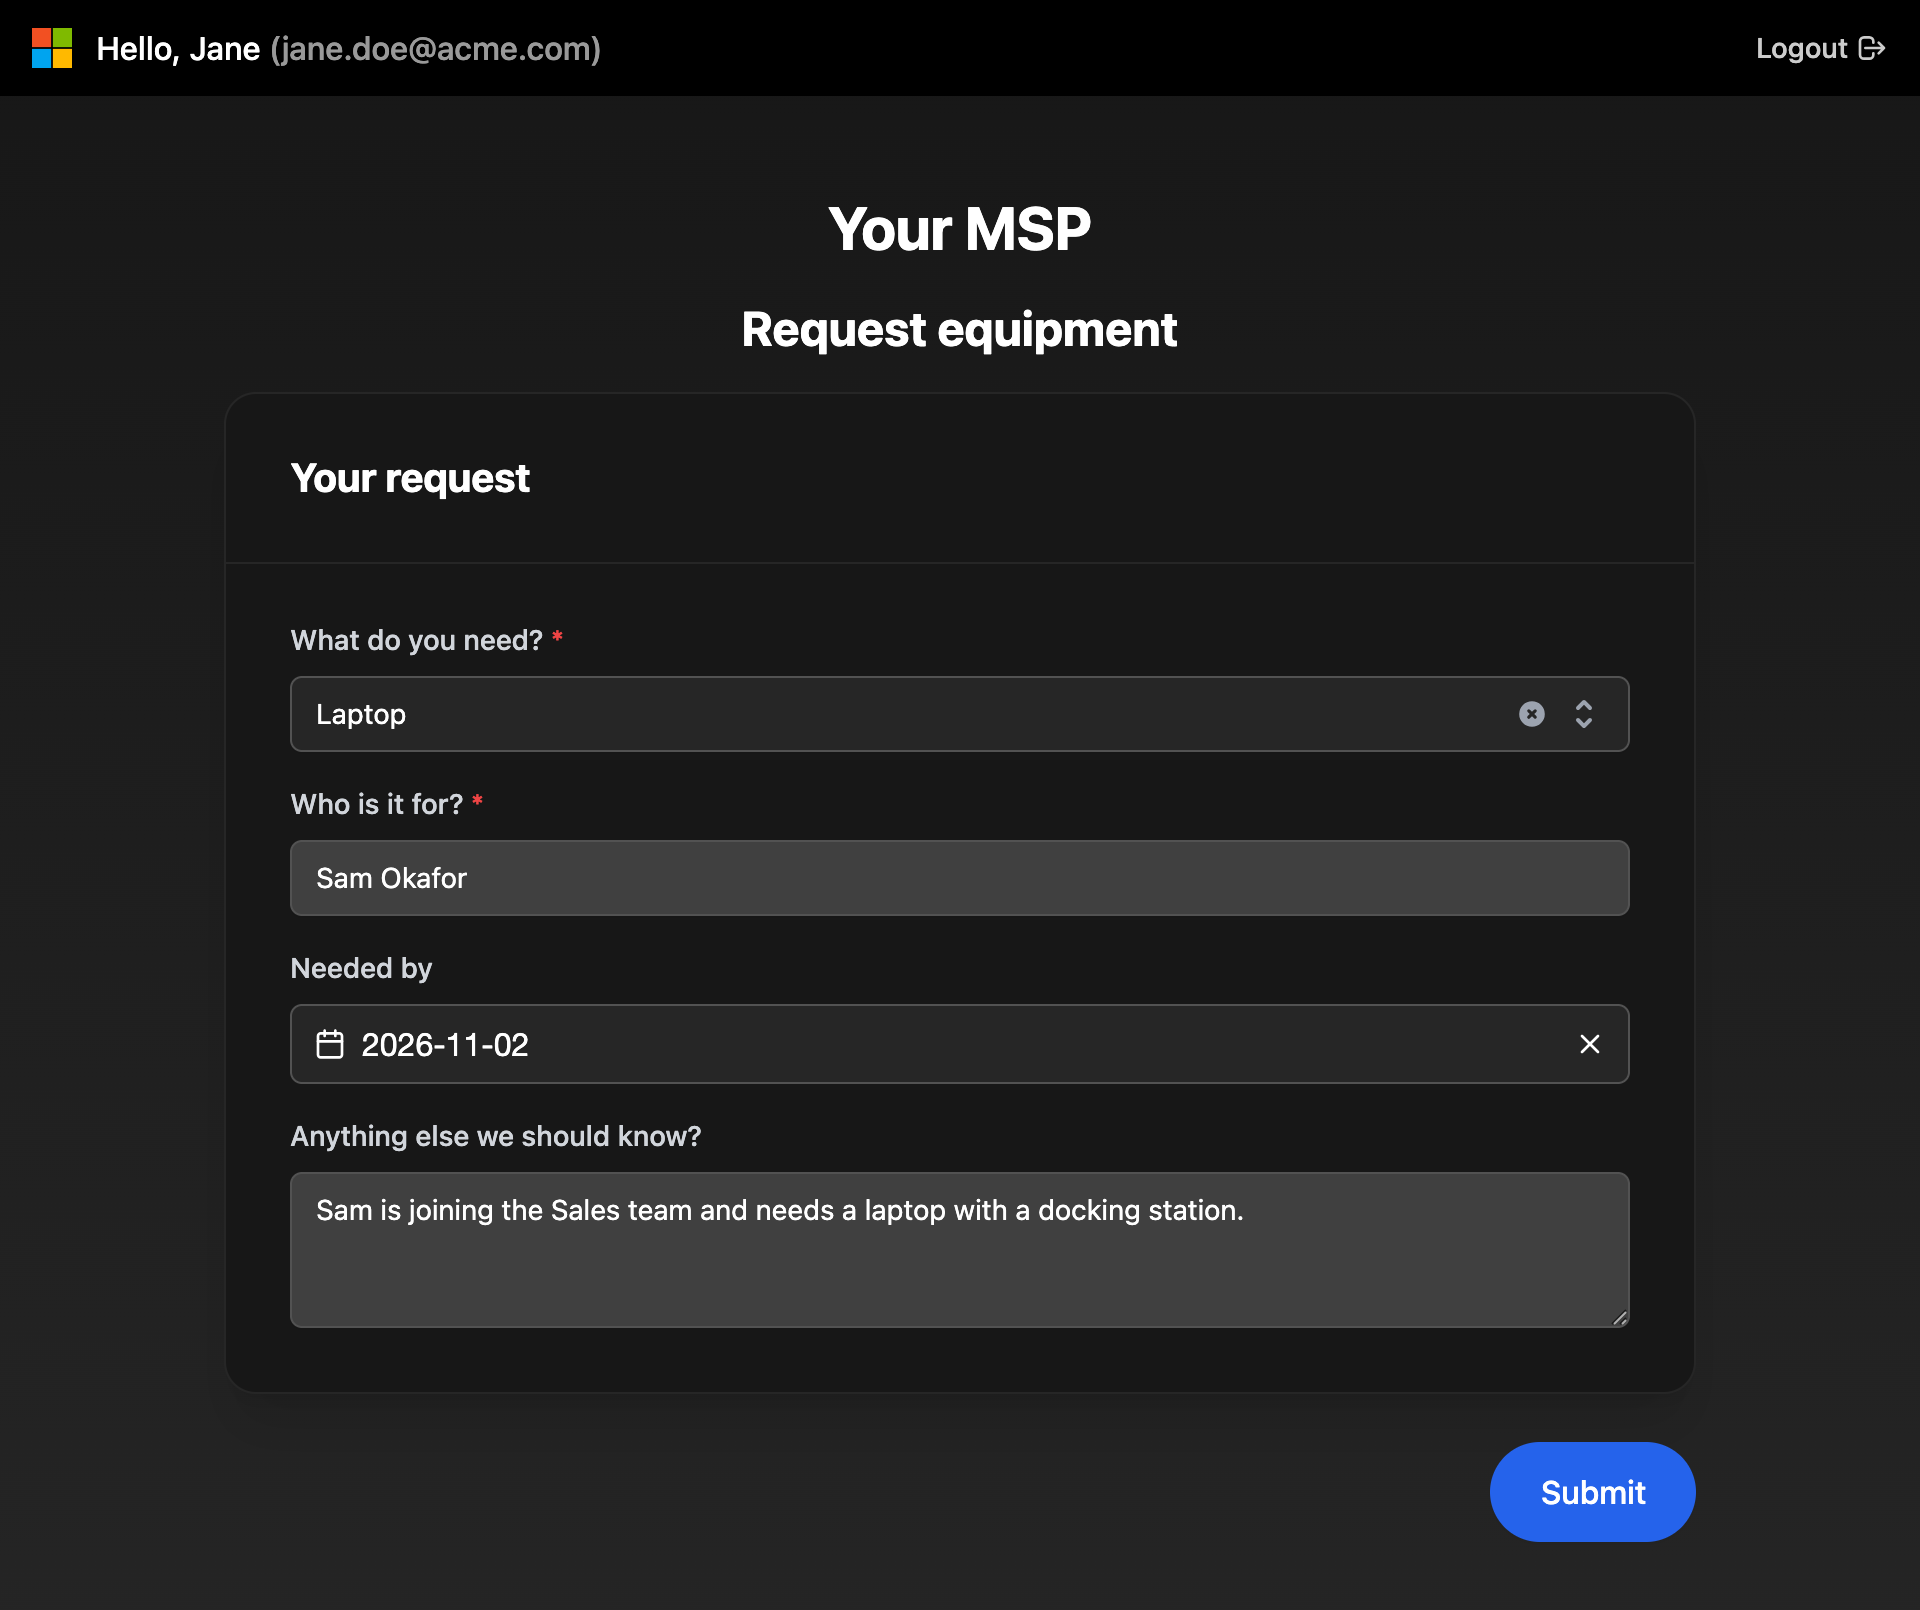The height and width of the screenshot is (1610, 1920).
Task: Click the Logout link
Action: [x=1820, y=48]
